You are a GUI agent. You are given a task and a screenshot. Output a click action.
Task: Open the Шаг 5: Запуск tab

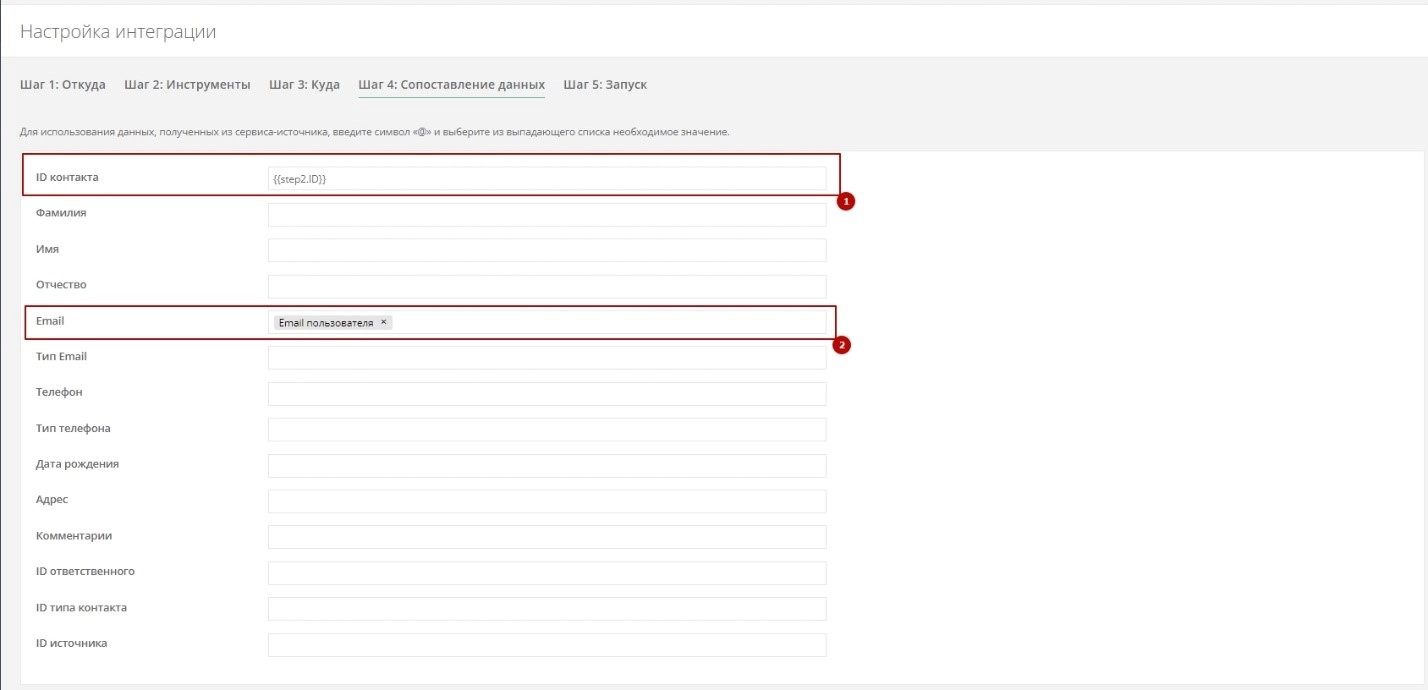[605, 85]
